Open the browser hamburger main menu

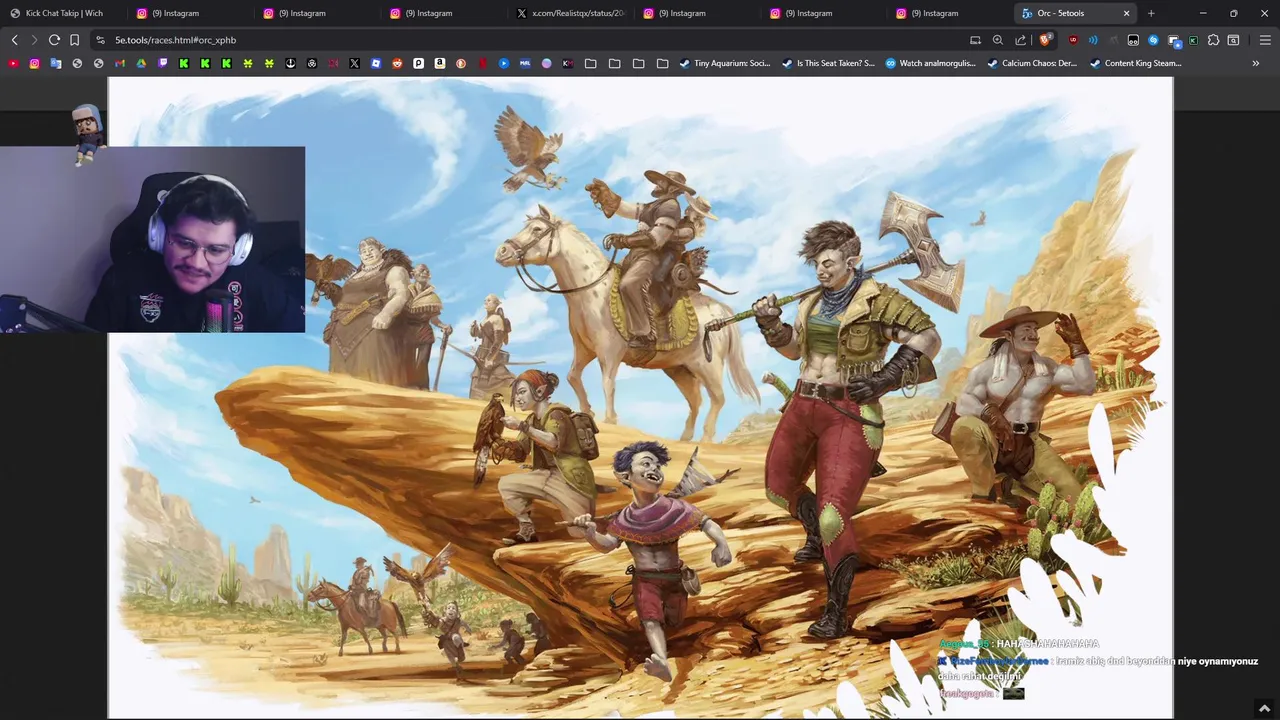[1265, 40]
